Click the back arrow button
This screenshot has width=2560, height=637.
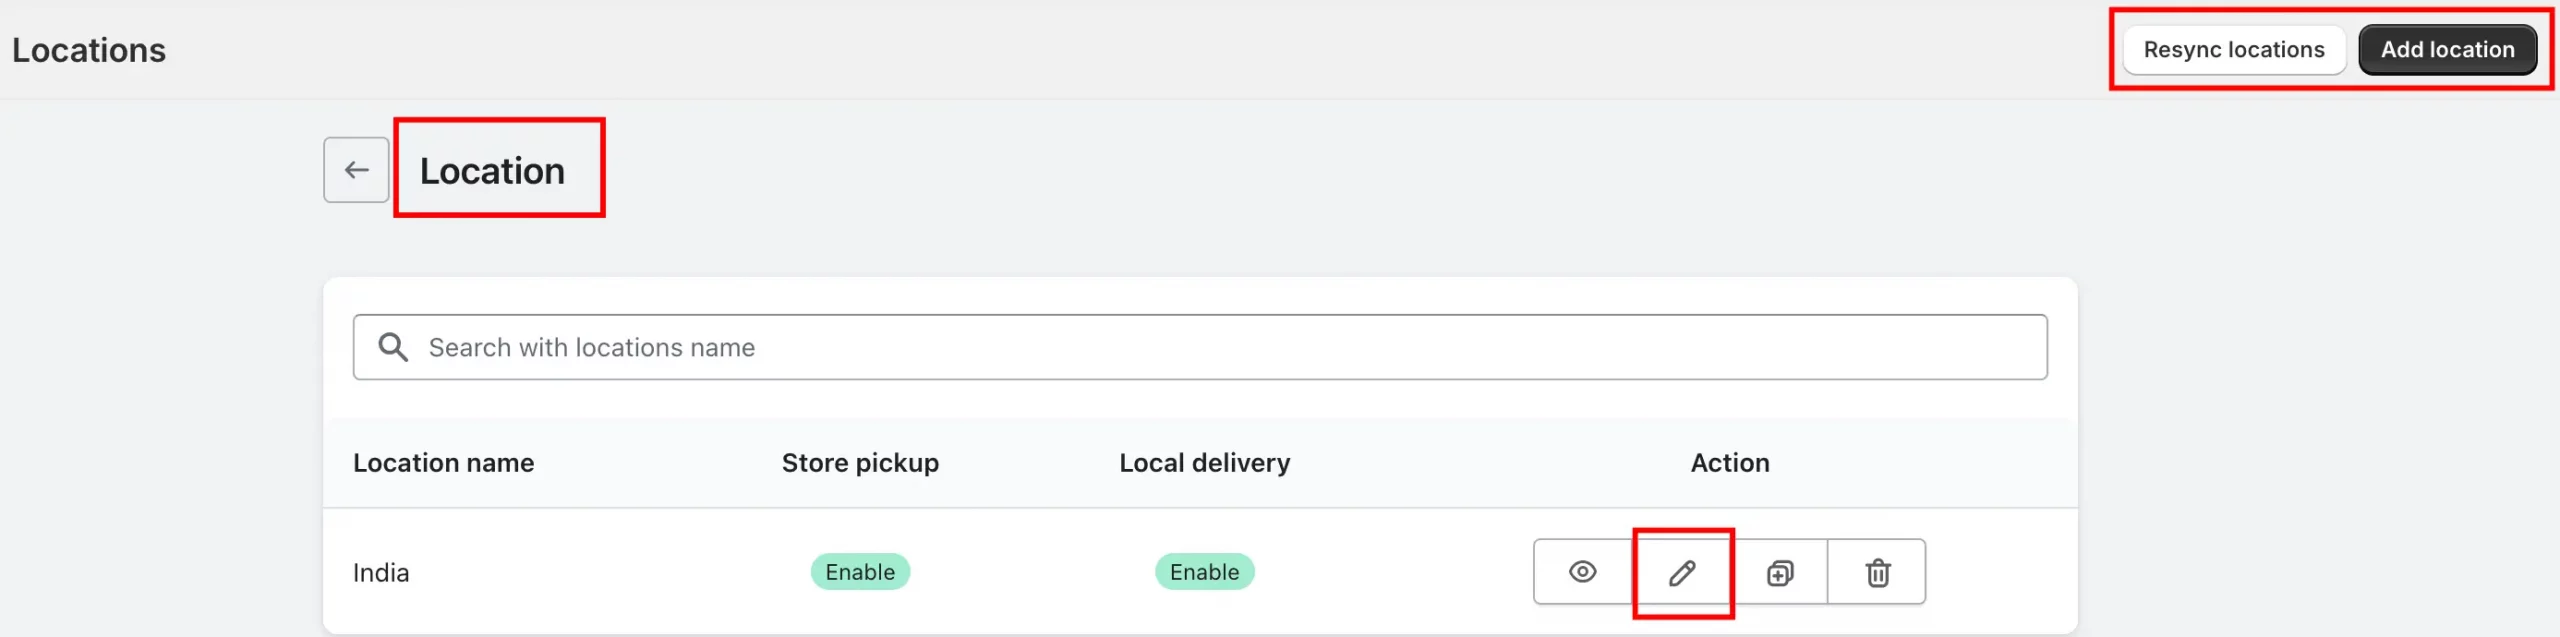(x=356, y=170)
